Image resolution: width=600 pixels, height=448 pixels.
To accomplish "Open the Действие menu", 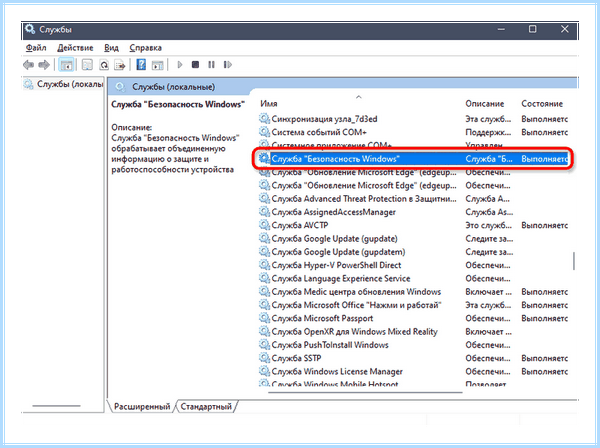I will pyautogui.click(x=75, y=48).
